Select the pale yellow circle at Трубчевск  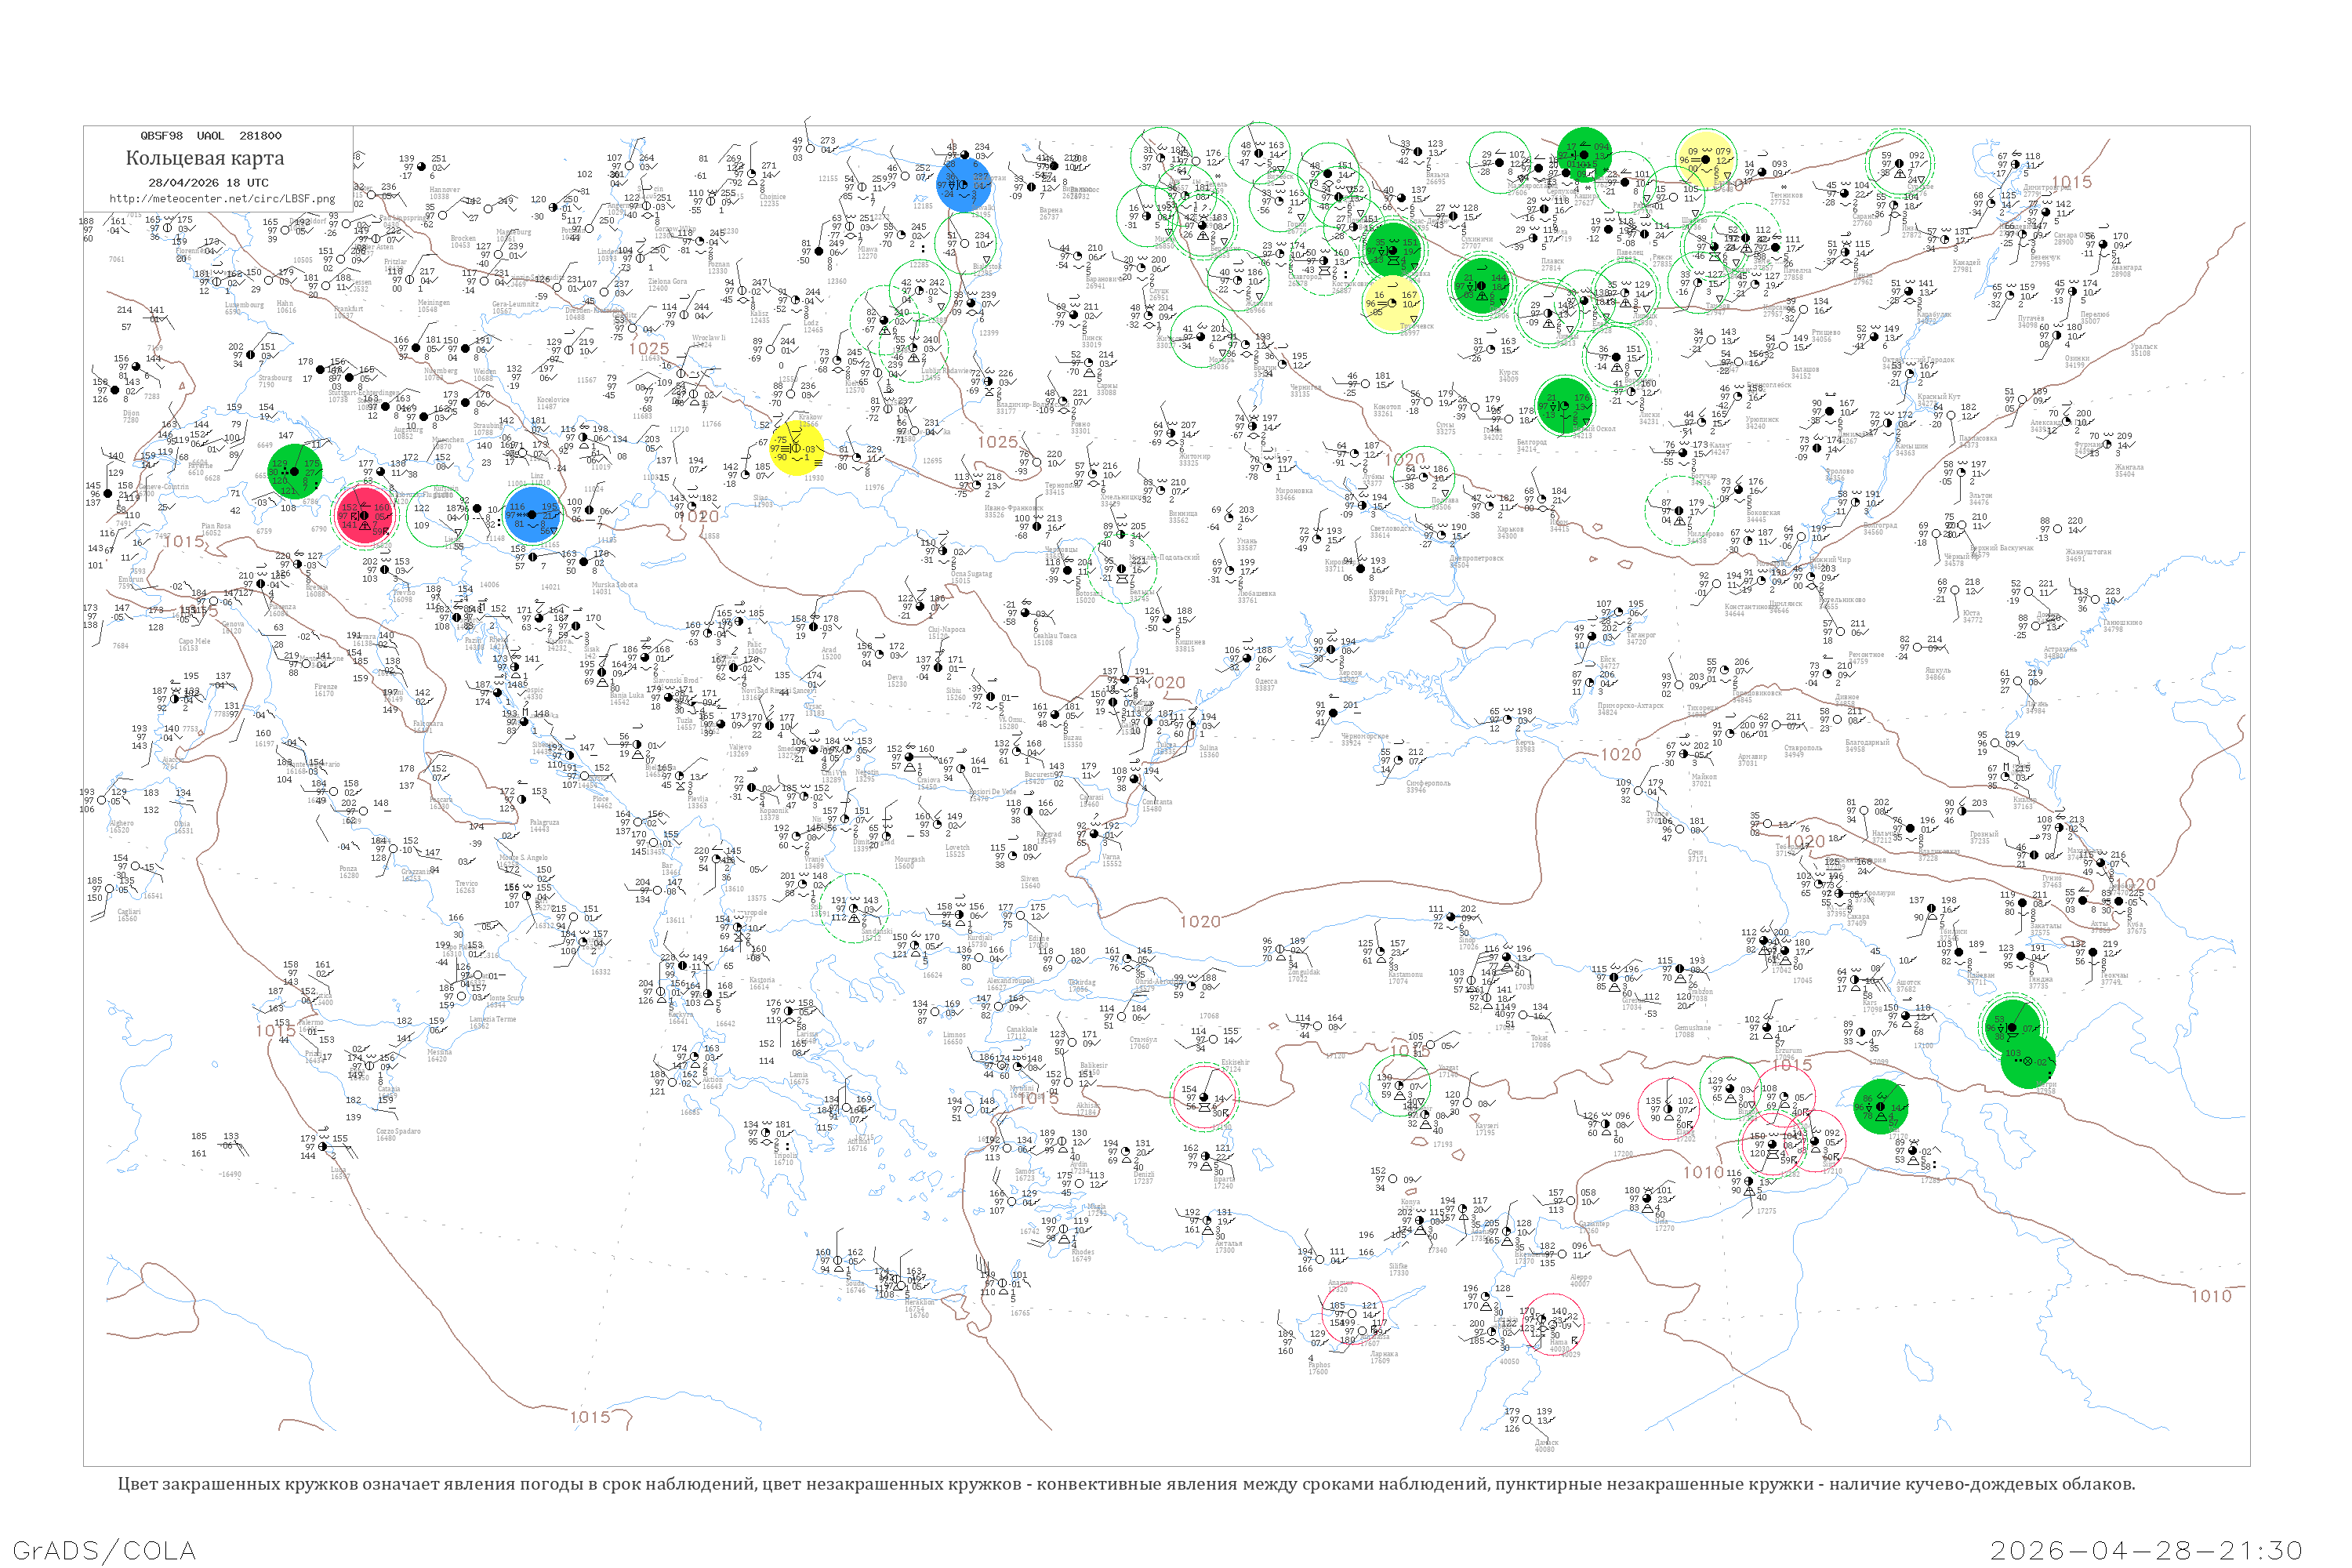click(x=1392, y=301)
